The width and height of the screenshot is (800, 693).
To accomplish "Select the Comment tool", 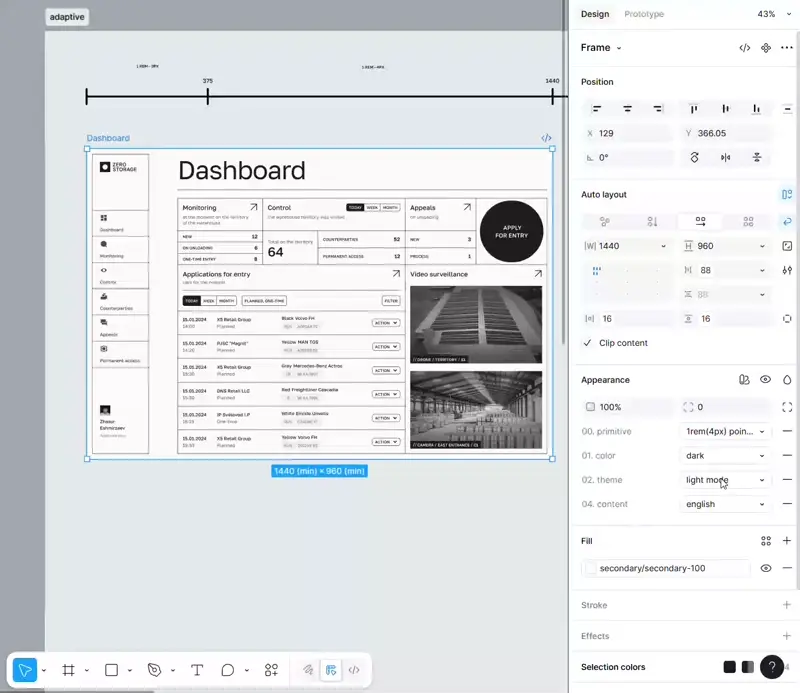I will (x=228, y=670).
